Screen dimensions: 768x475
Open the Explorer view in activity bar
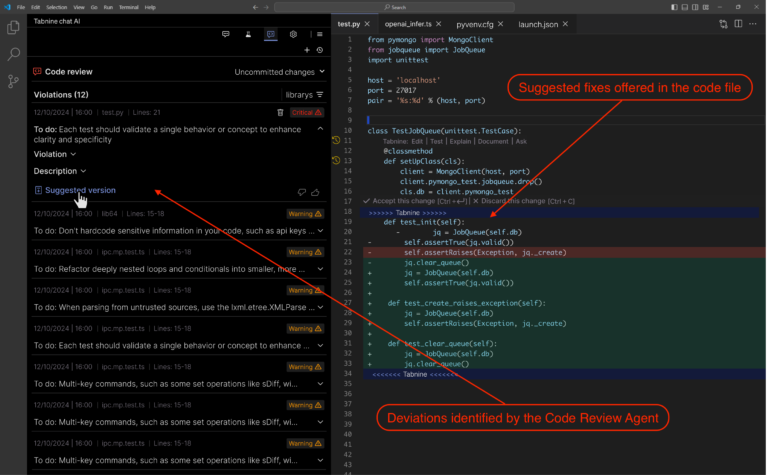(14, 29)
